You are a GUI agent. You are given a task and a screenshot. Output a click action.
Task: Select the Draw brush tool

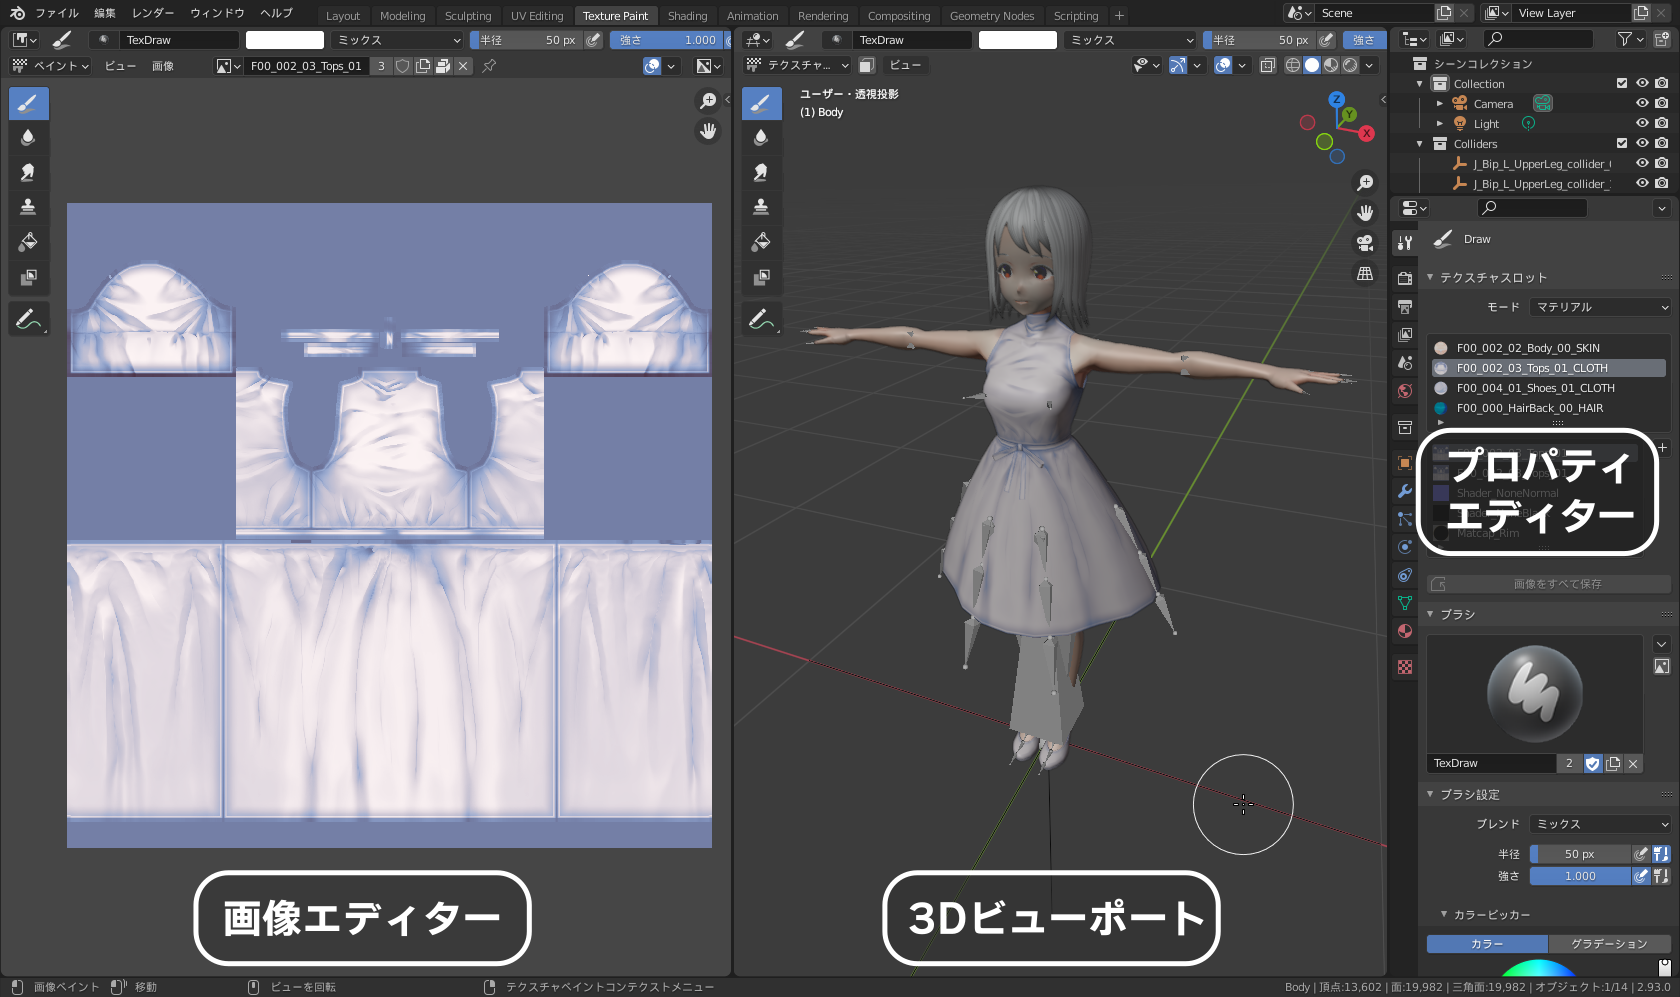pyautogui.click(x=28, y=103)
